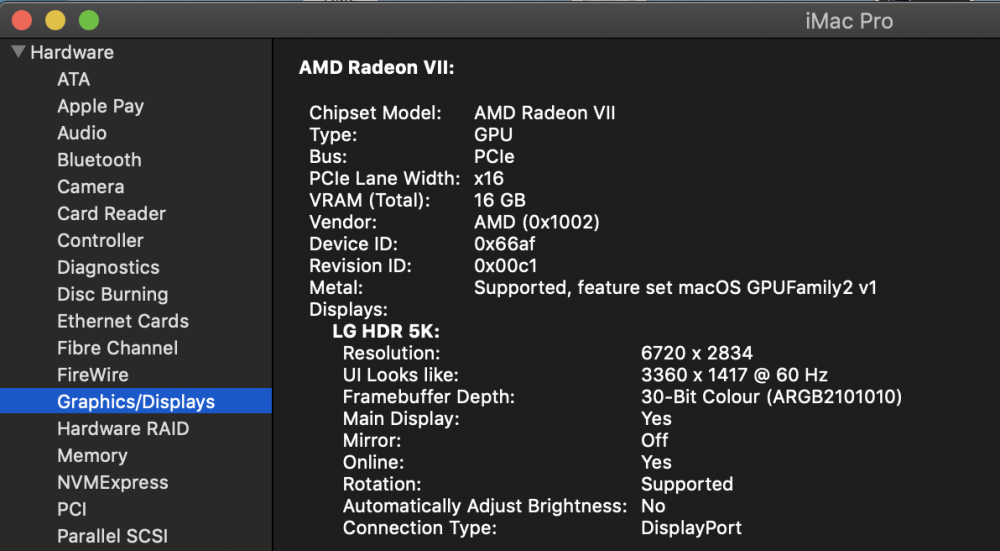Click the Bus value PCIe
The image size is (1000, 551).
tap(494, 156)
